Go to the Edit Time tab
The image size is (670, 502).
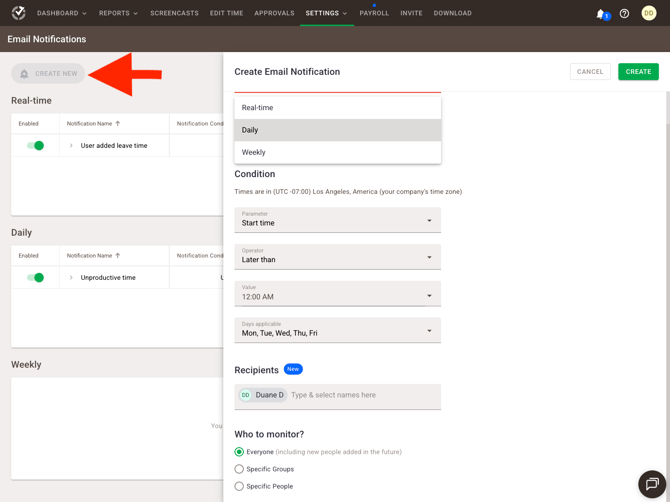tap(226, 13)
